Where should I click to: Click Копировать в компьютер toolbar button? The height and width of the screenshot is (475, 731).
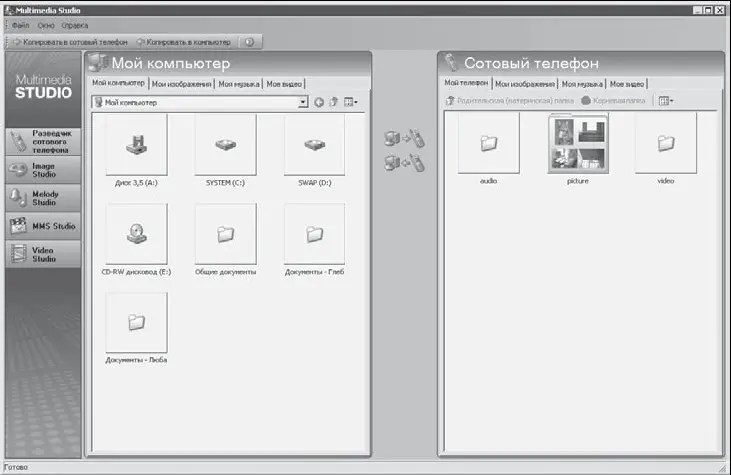[184, 42]
